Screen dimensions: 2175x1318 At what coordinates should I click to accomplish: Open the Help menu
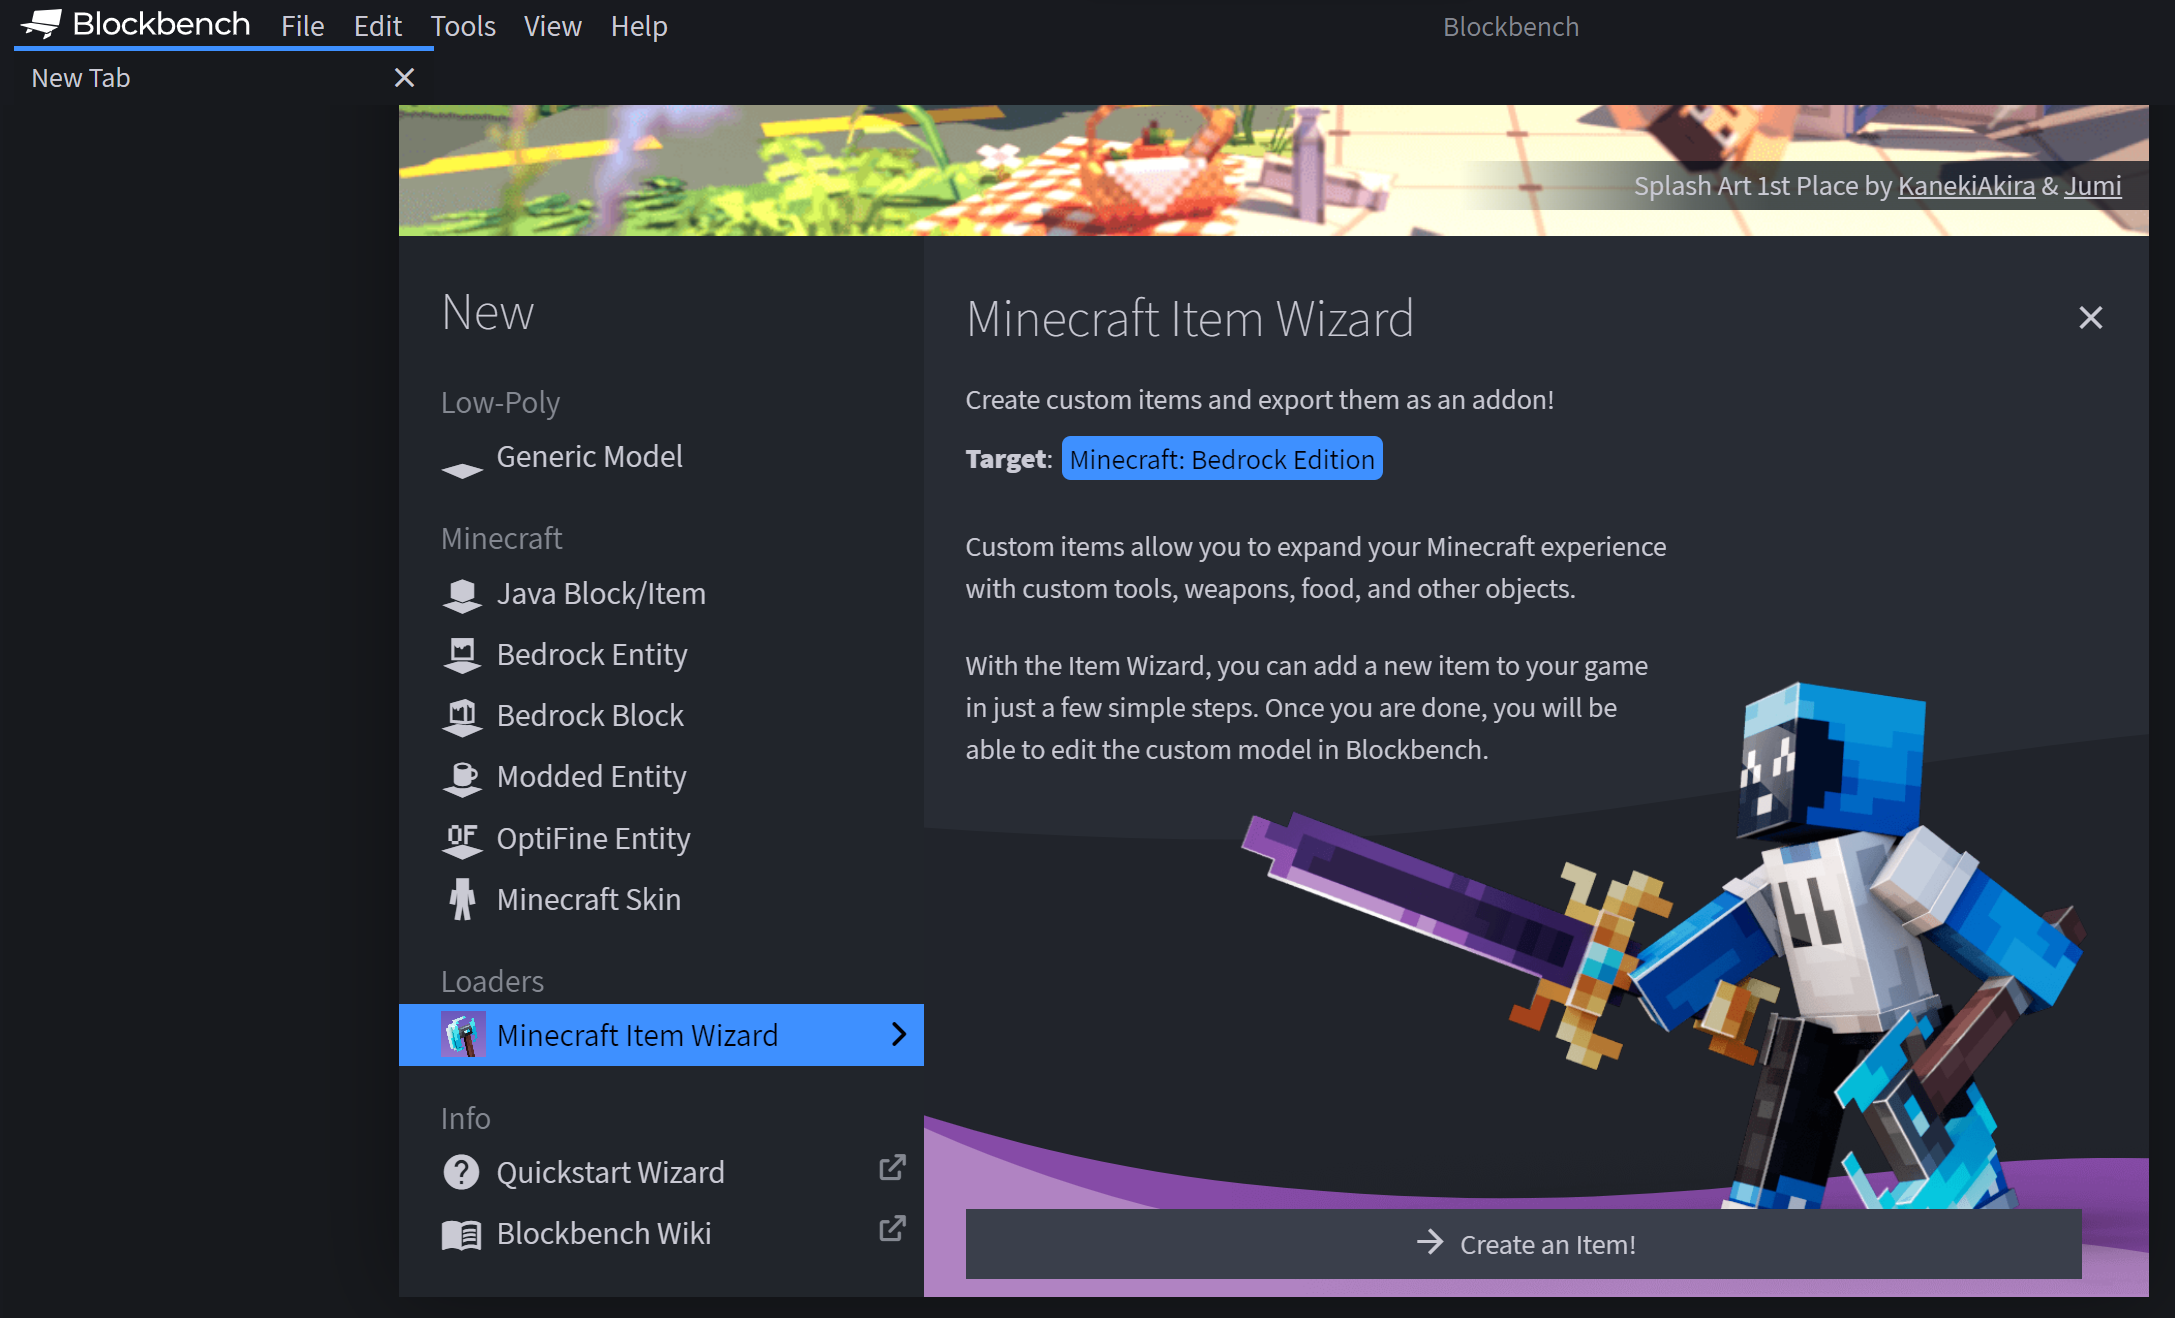point(639,26)
